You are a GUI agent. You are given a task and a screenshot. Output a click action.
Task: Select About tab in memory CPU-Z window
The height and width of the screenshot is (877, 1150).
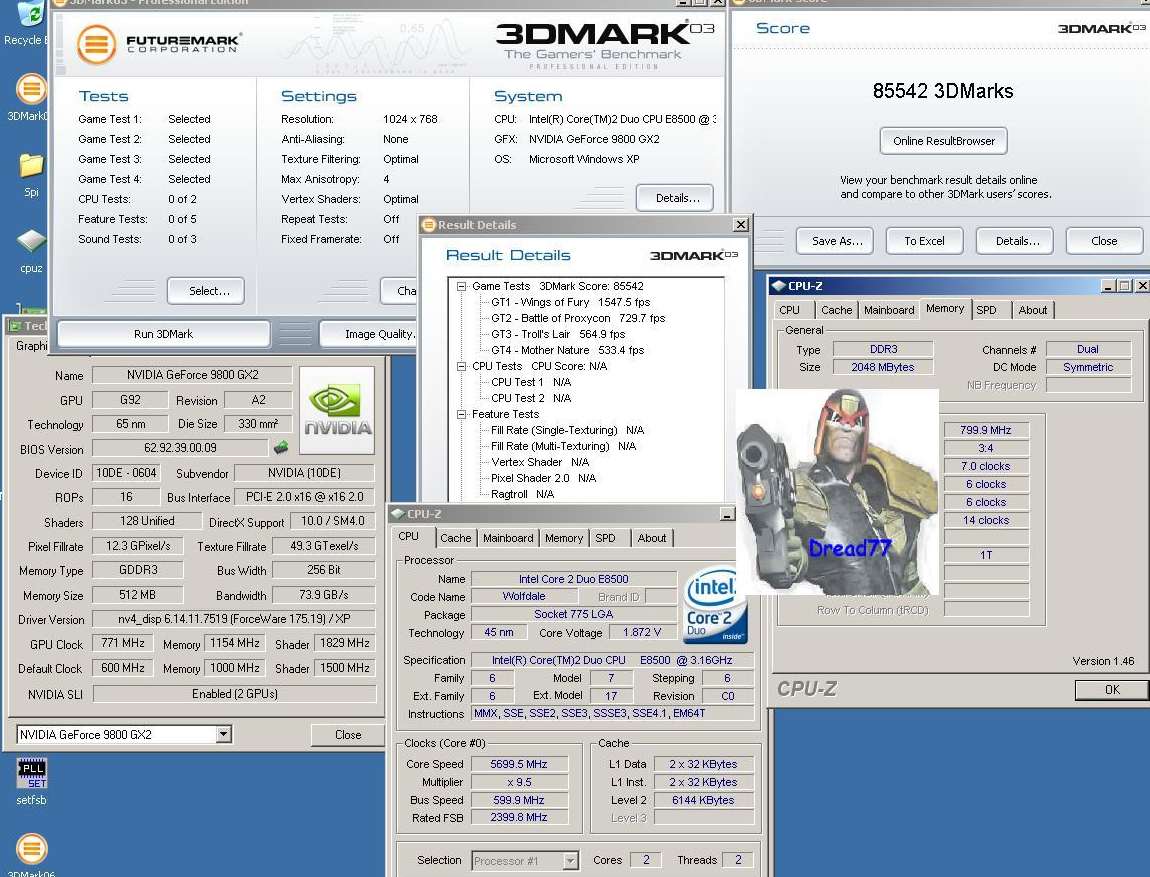click(x=1033, y=310)
